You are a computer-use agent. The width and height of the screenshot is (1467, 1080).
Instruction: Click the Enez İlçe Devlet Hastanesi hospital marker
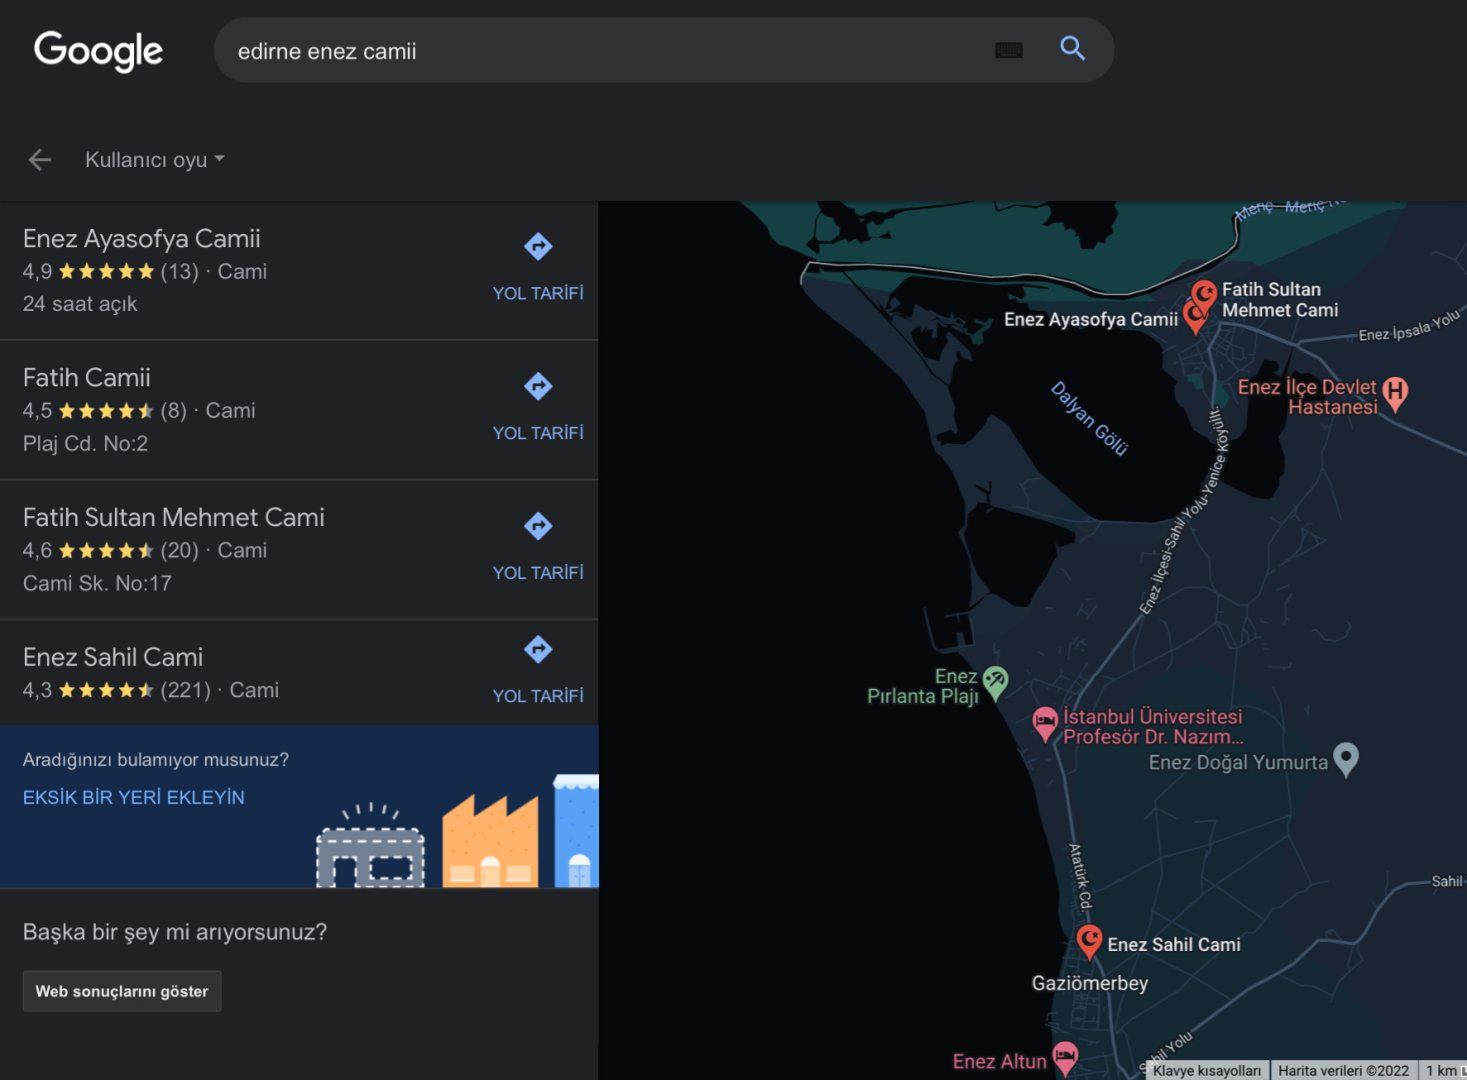pos(1395,394)
